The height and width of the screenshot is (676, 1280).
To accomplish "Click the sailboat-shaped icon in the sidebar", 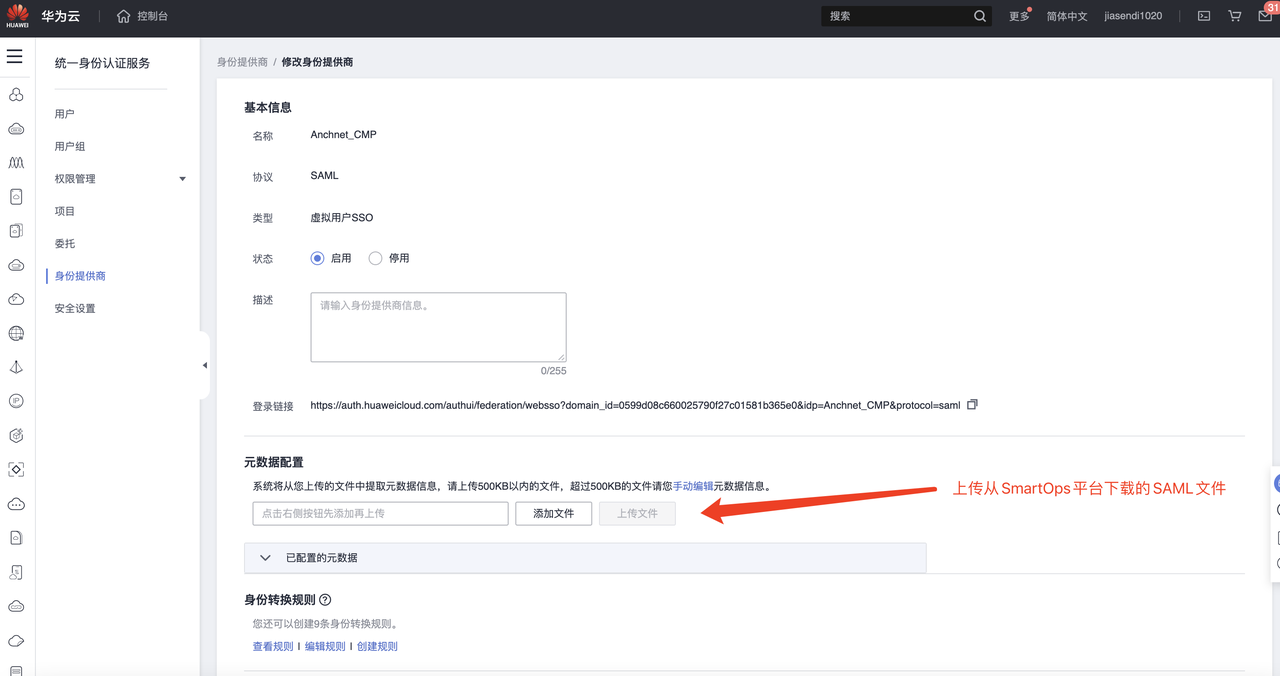I will click(16, 367).
